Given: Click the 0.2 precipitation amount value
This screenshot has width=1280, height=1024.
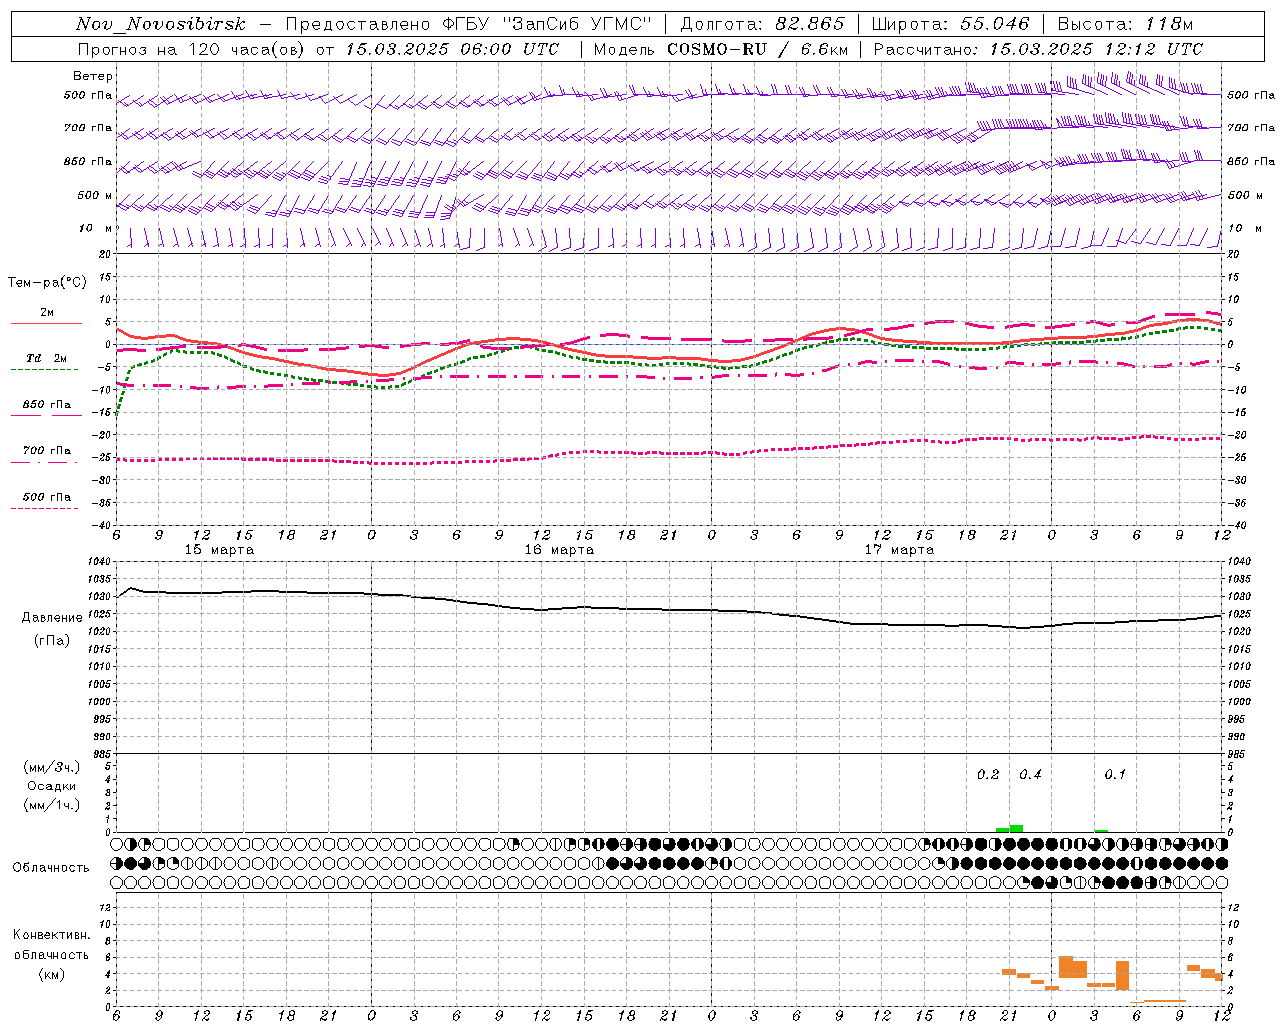Looking at the screenshot, I should pyautogui.click(x=988, y=775).
